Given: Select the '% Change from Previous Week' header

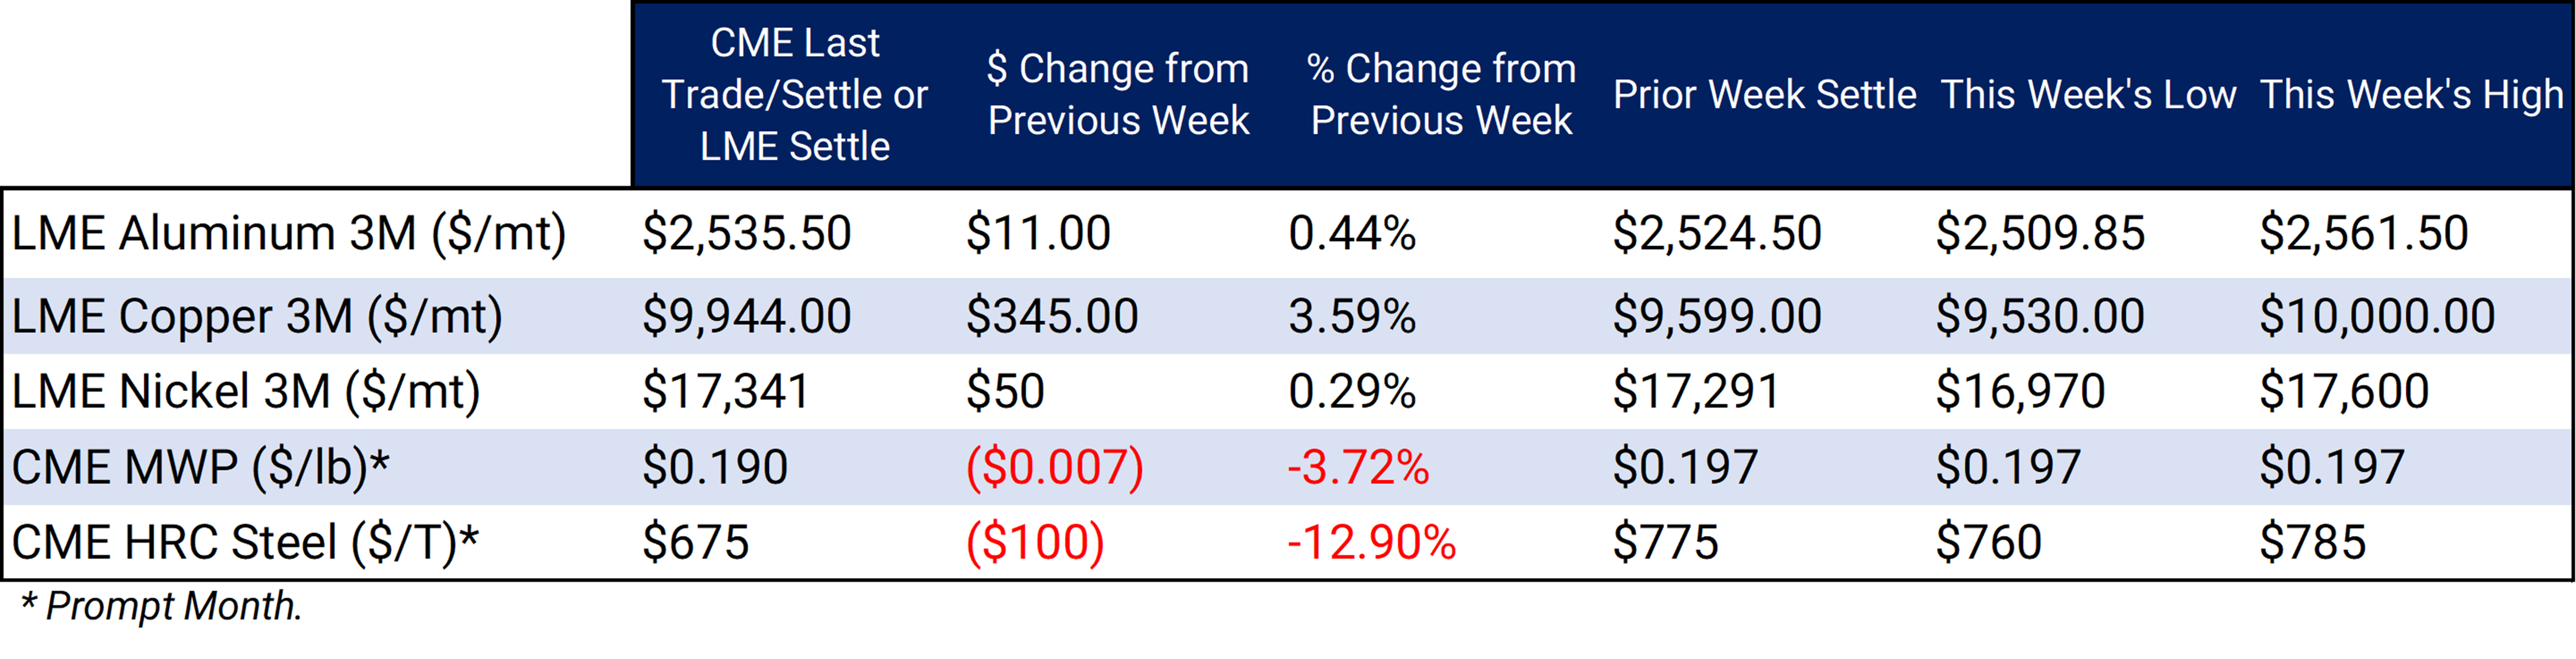Looking at the screenshot, I should coord(1441,94).
